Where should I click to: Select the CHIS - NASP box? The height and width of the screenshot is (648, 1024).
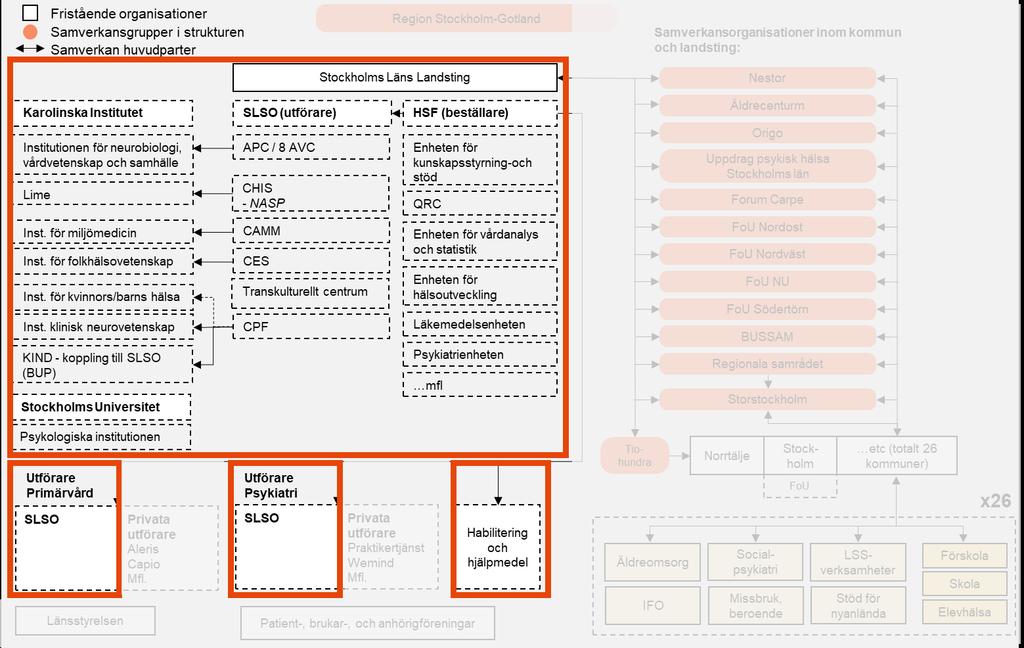tap(312, 194)
